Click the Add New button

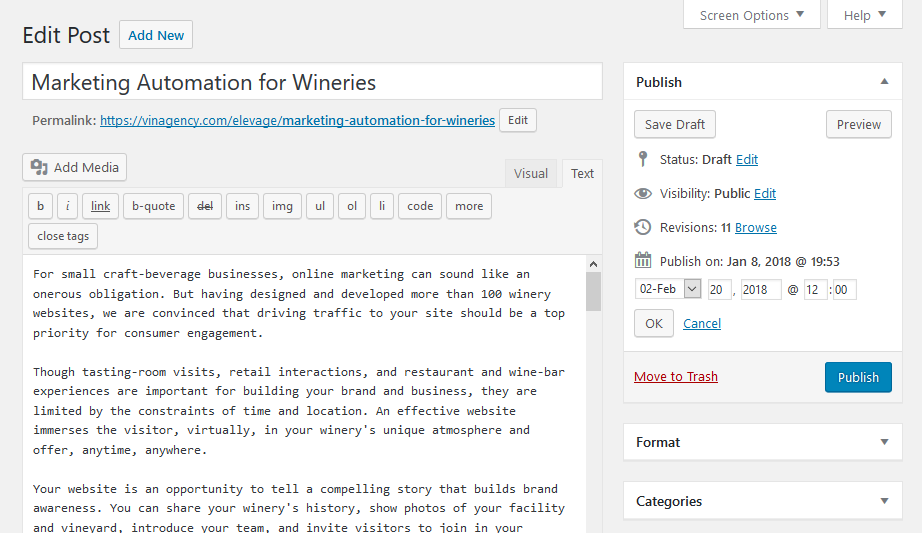pyautogui.click(x=156, y=35)
